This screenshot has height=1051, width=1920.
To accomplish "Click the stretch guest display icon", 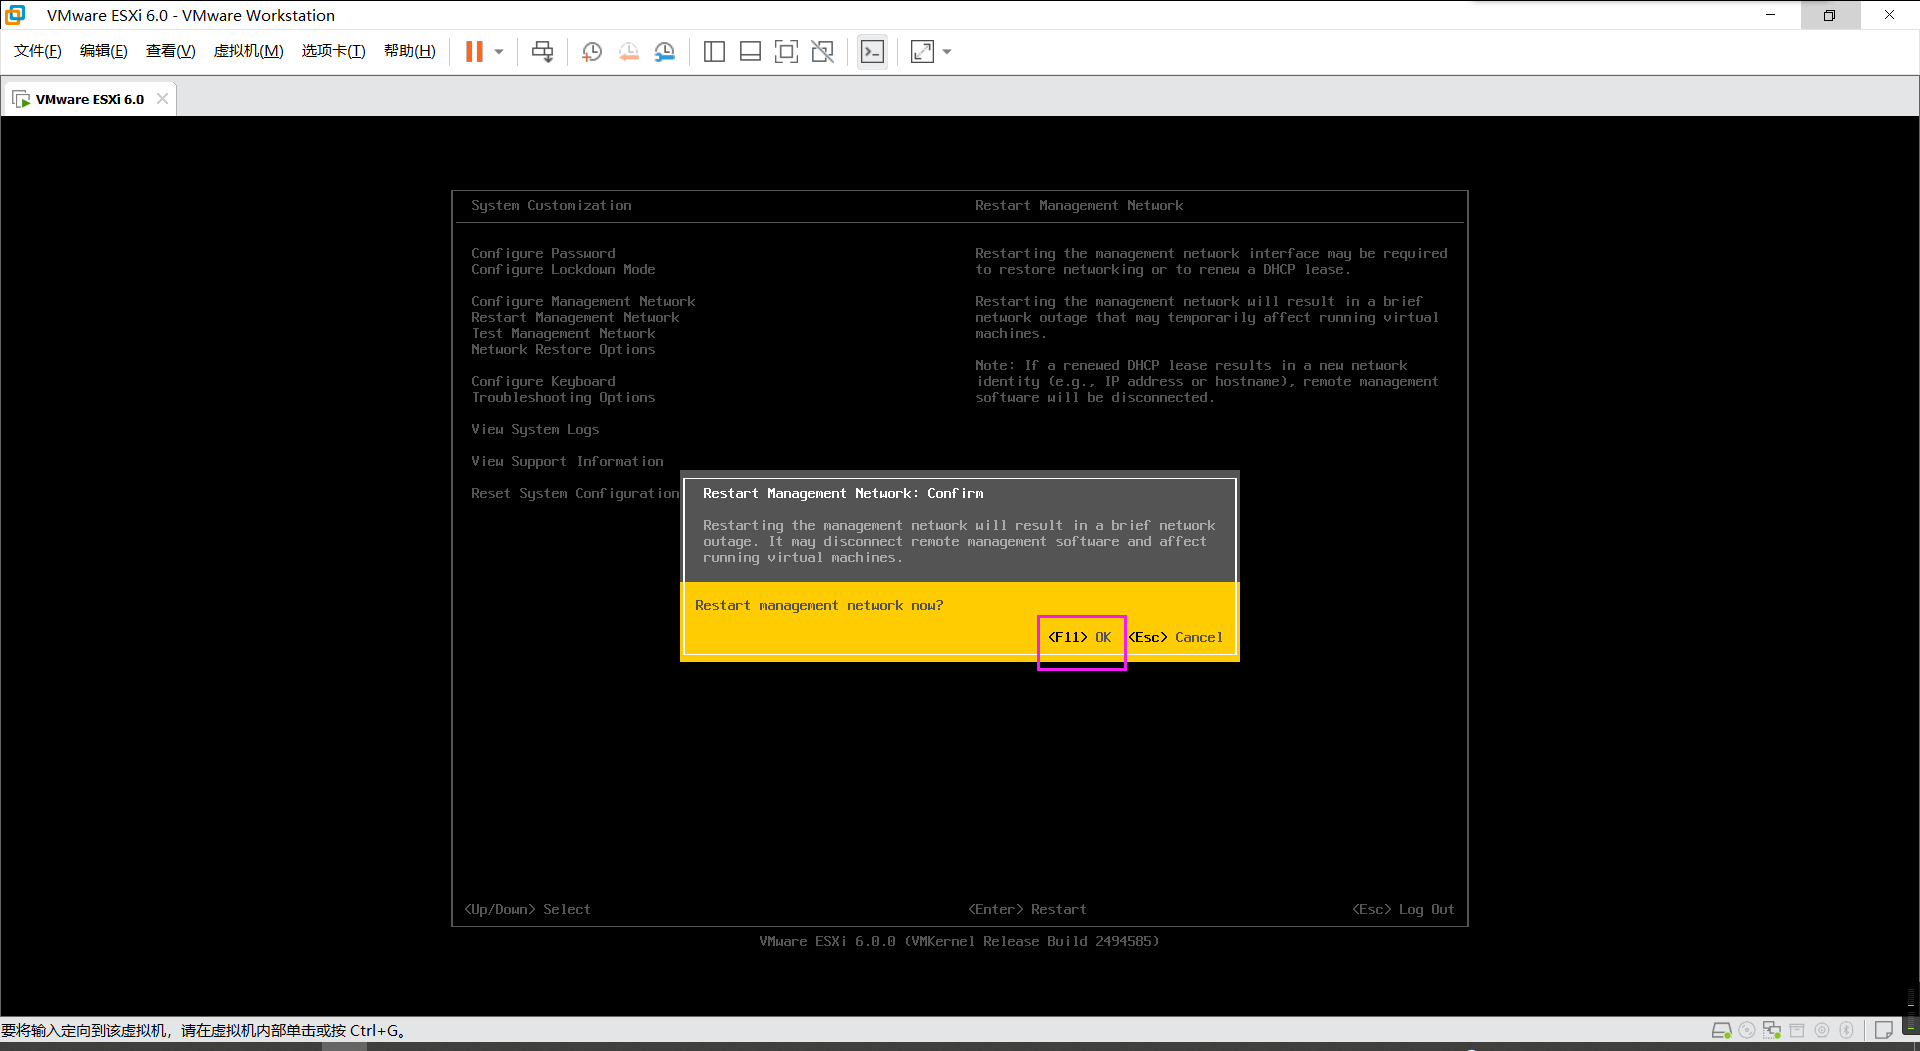I will point(922,52).
